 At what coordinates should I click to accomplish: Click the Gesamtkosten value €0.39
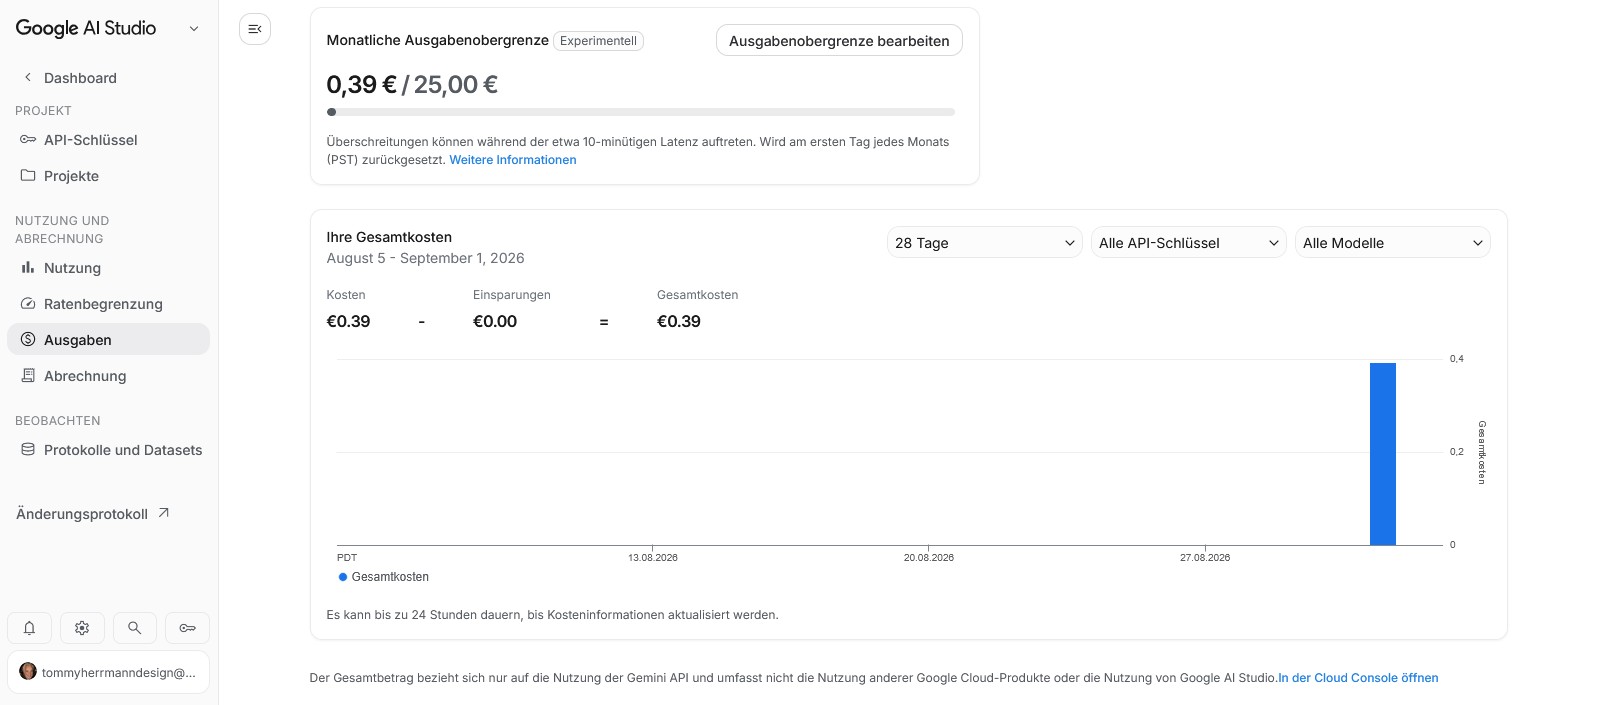[679, 321]
